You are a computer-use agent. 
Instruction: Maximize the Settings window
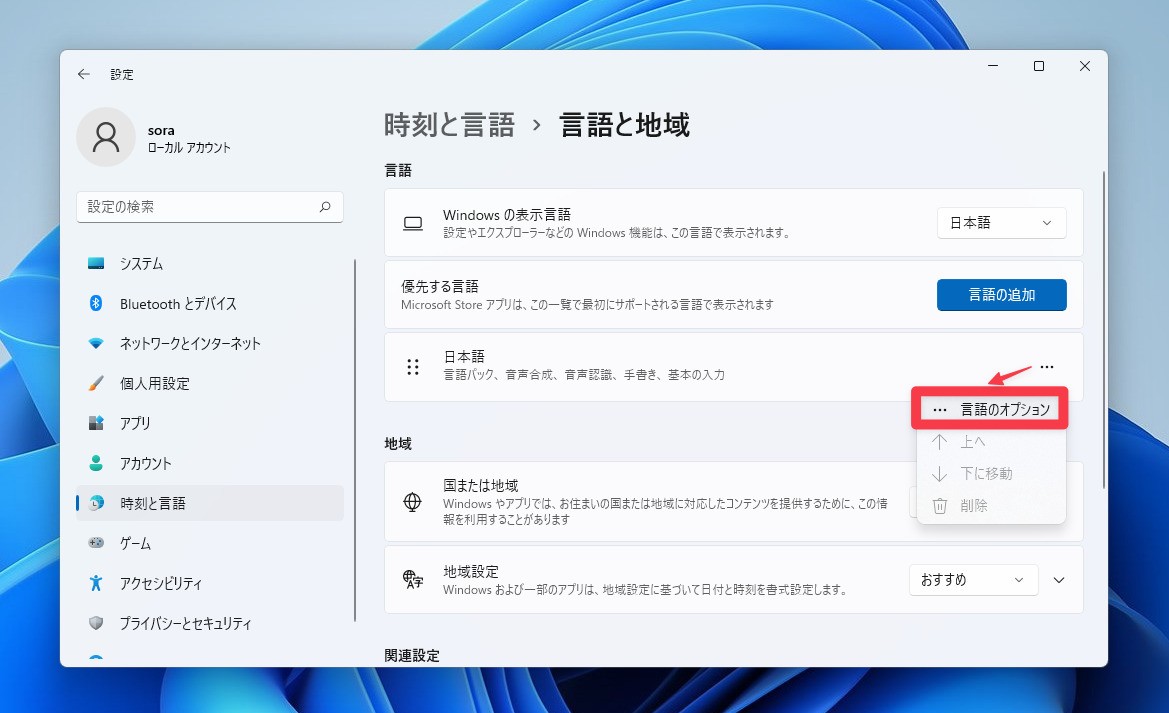click(1039, 66)
